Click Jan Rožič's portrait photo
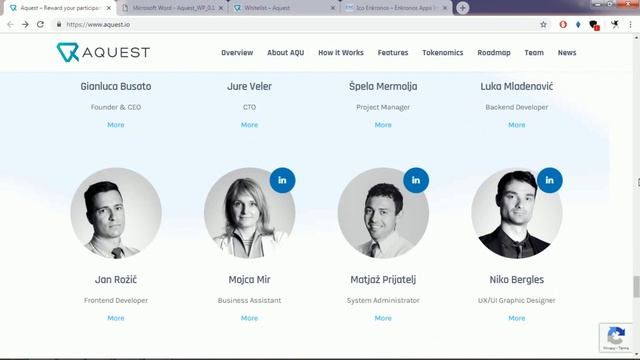This screenshot has height=360, width=640. (116, 213)
